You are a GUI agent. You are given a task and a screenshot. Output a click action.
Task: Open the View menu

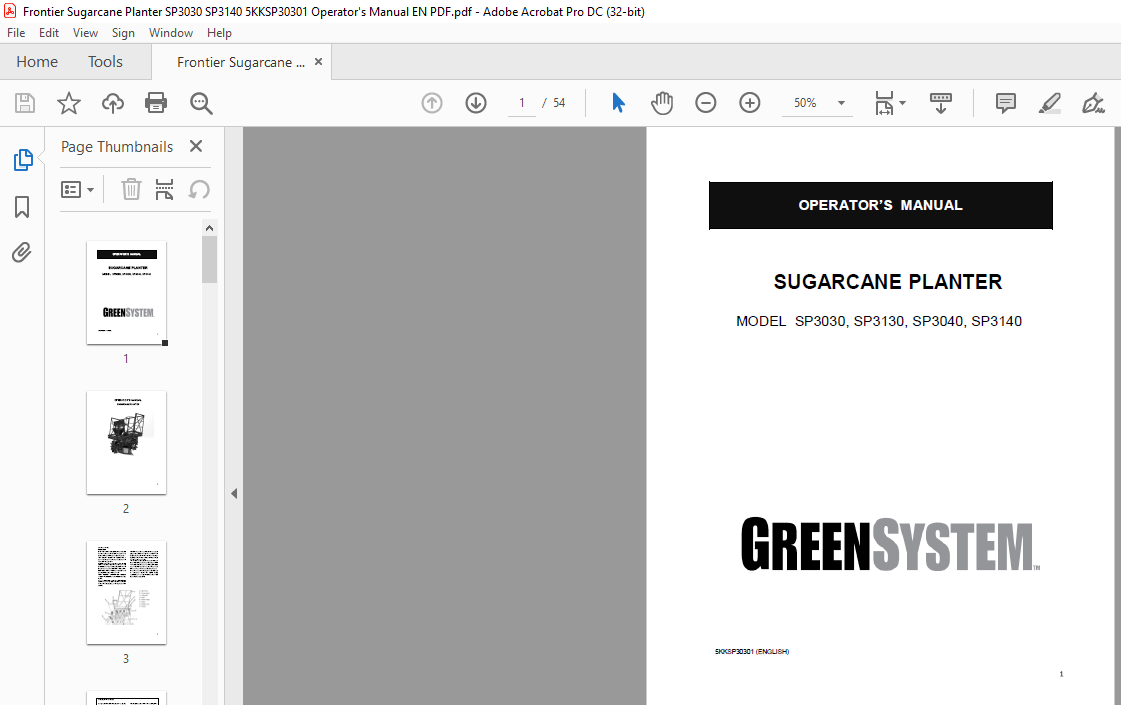85,33
